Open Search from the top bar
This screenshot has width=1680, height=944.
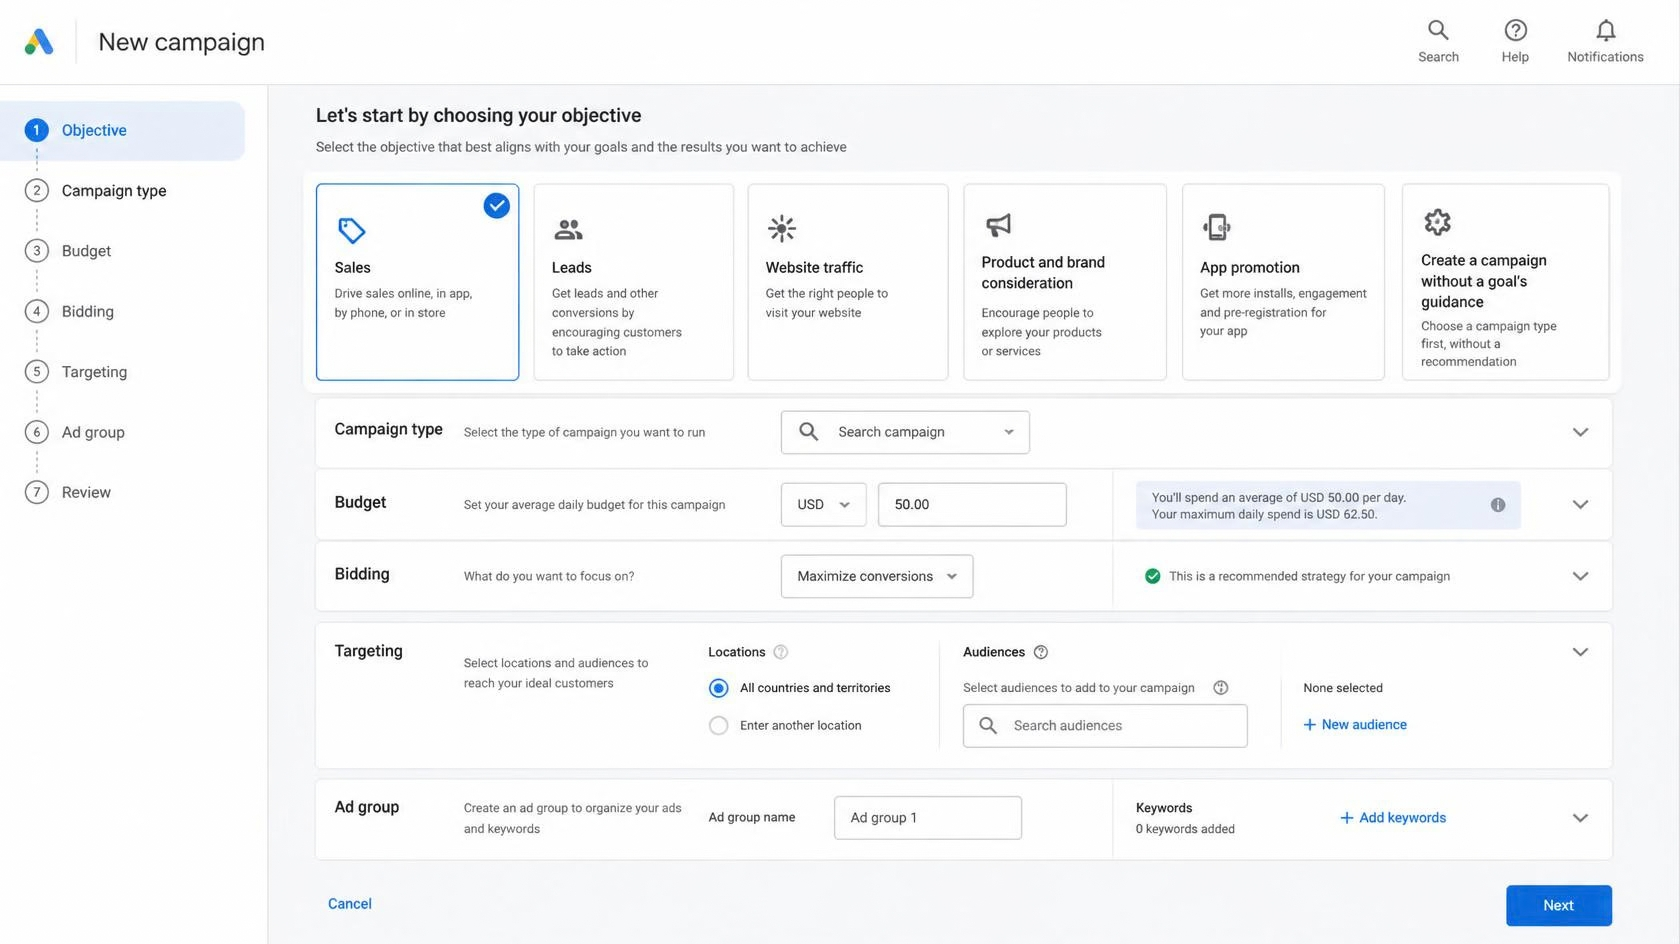coord(1438,42)
